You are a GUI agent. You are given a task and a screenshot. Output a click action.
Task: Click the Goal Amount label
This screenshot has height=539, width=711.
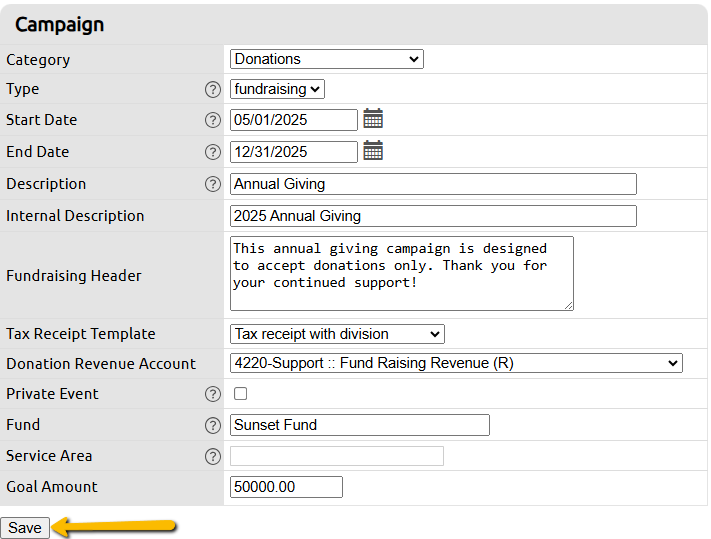(52, 486)
